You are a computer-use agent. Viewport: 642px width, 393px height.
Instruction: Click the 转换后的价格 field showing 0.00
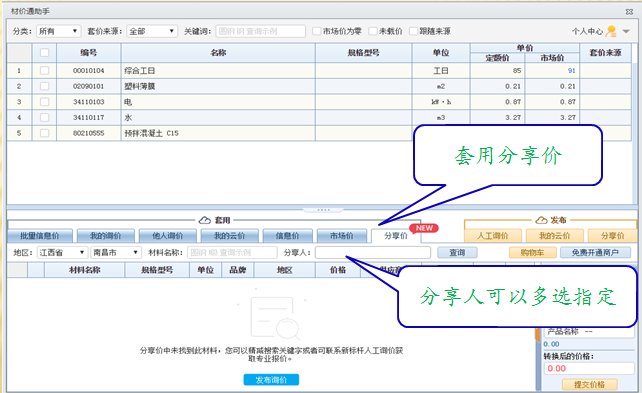pyautogui.click(x=589, y=368)
